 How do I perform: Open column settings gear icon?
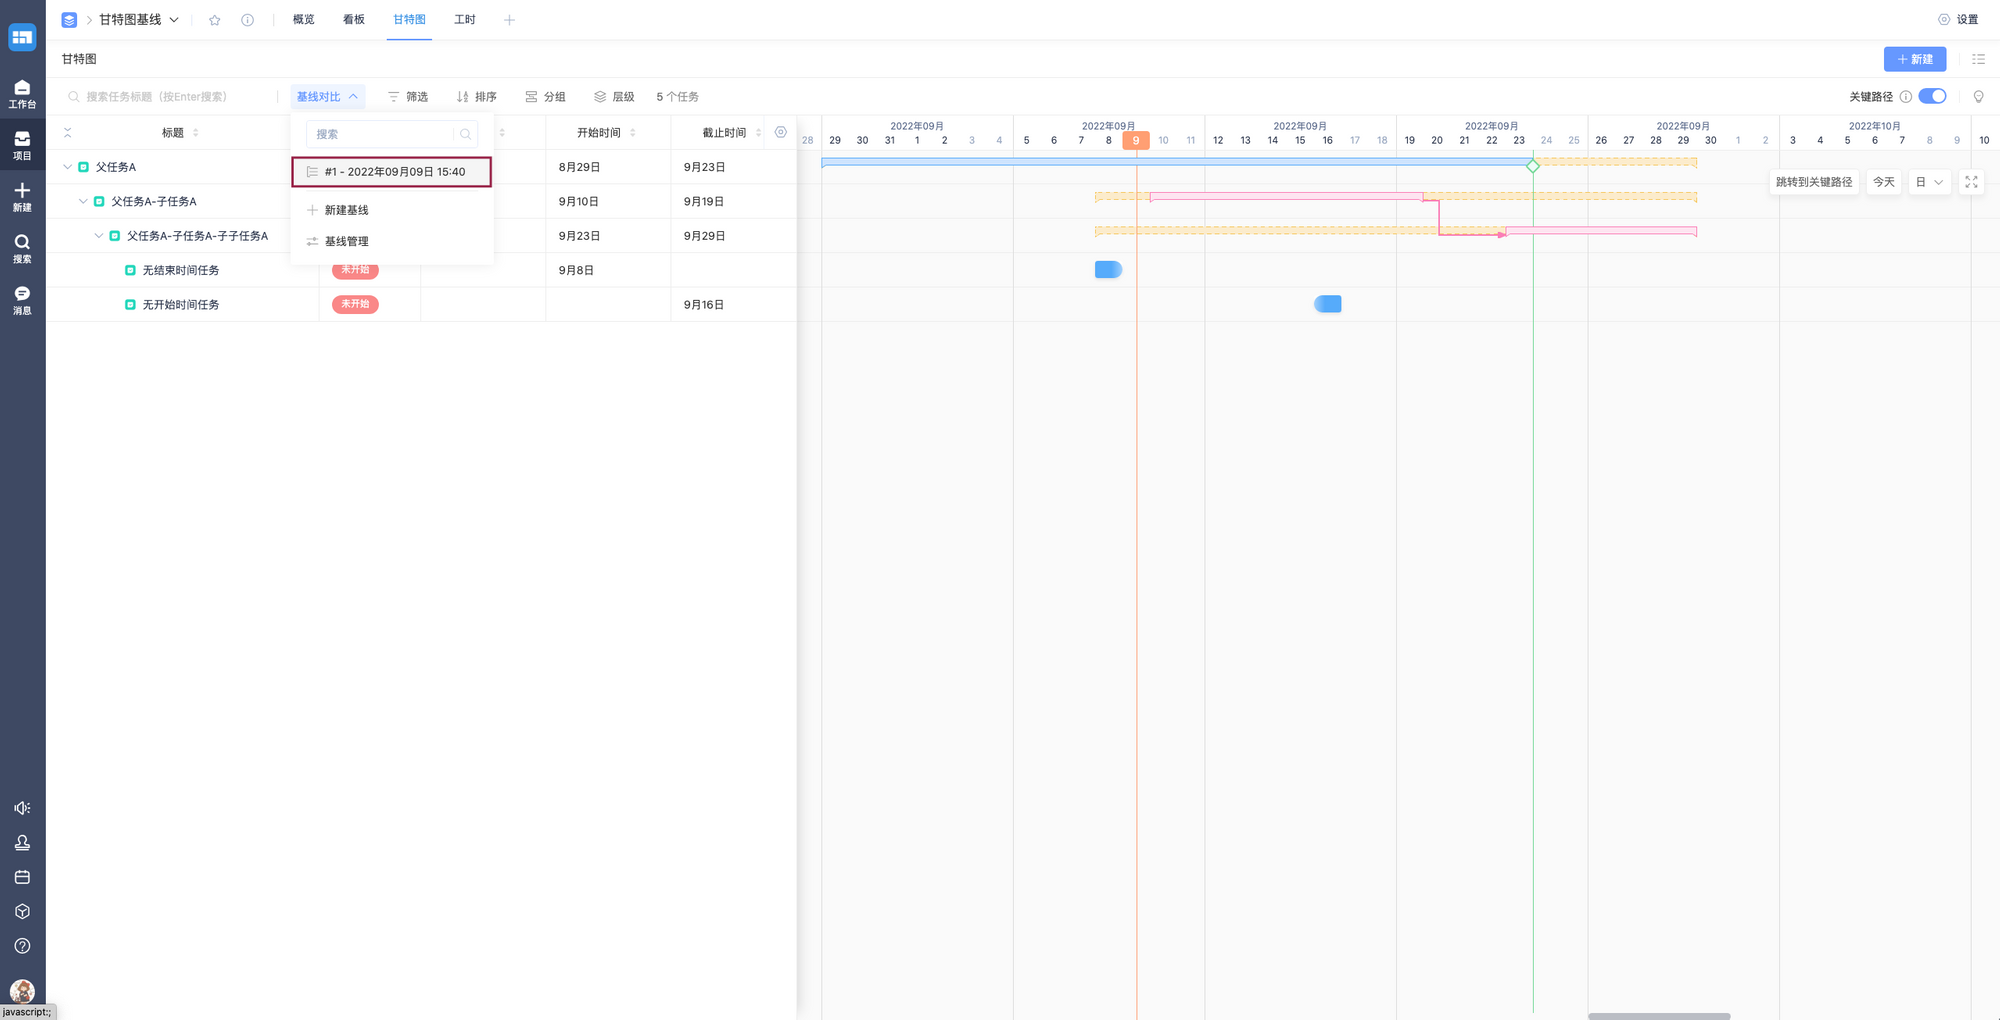(781, 132)
